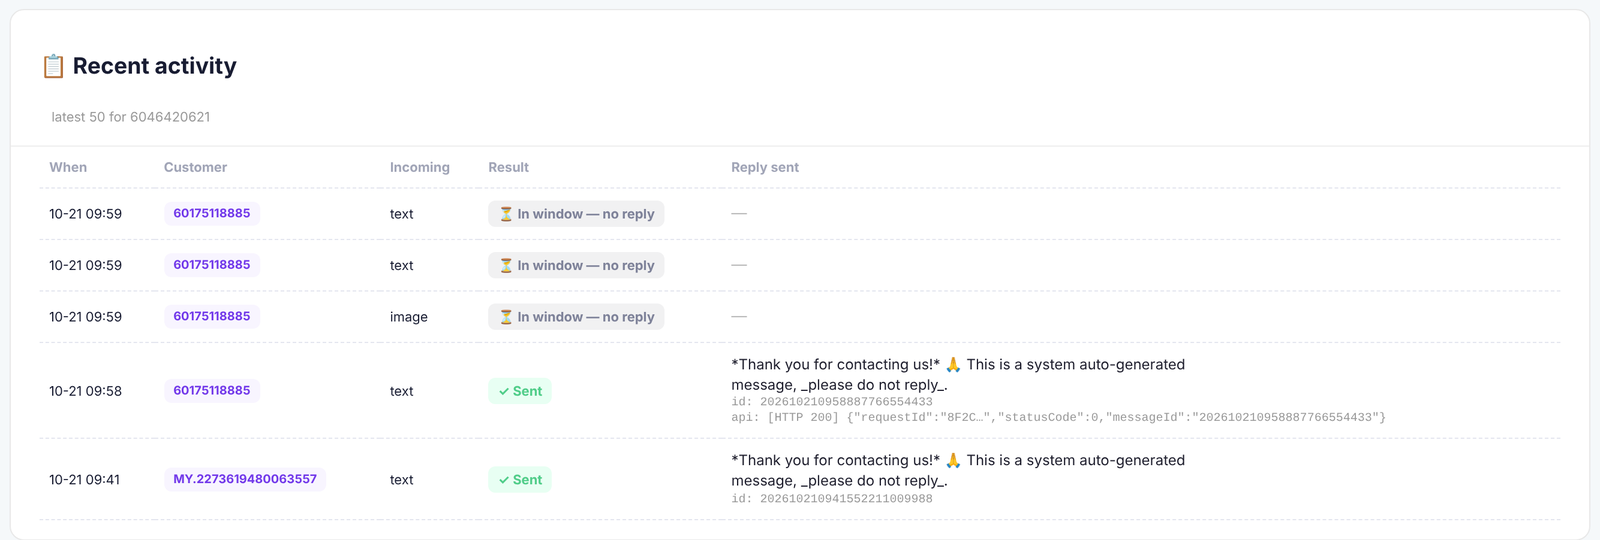Click the '10-21 09:58' timestamp cell

tap(85, 391)
